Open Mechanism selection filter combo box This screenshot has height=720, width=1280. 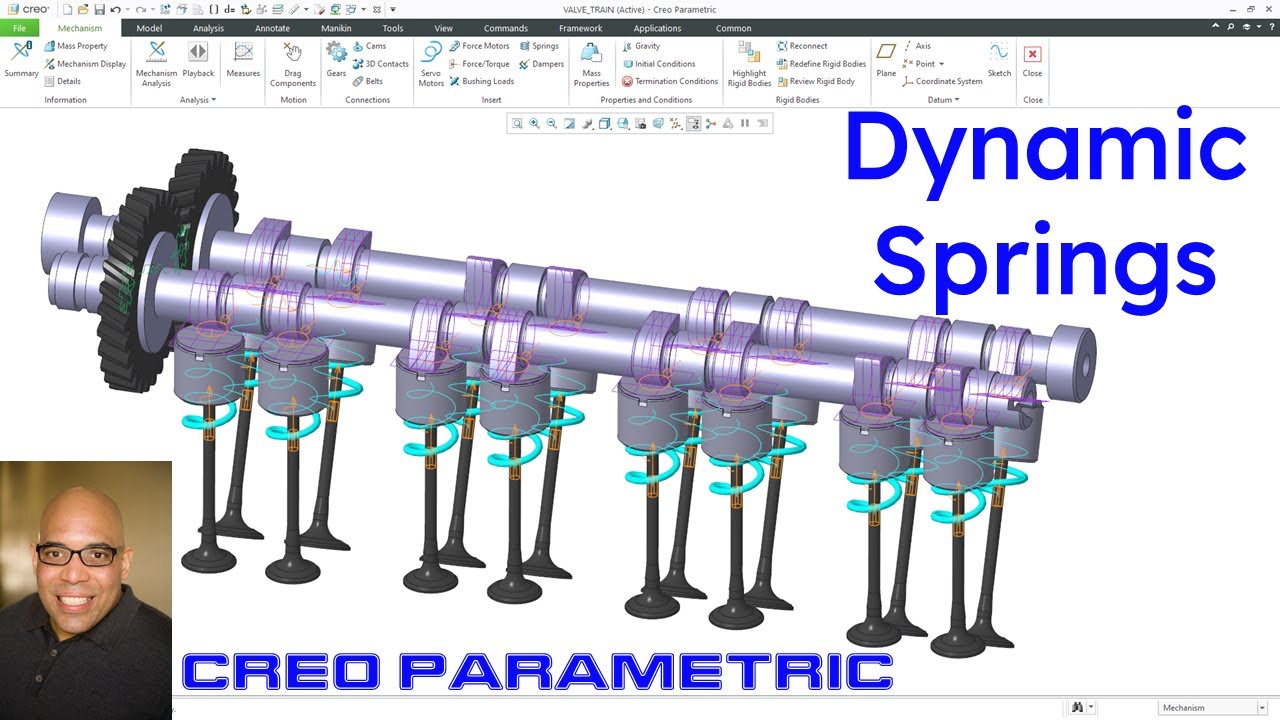(x=1212, y=708)
